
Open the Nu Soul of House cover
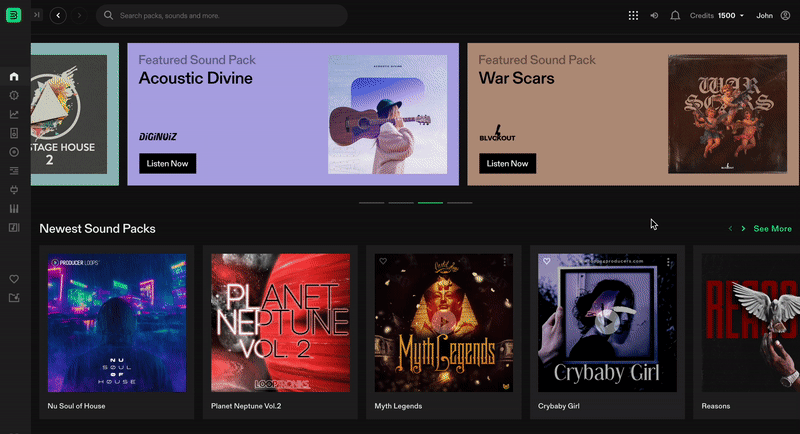point(117,323)
